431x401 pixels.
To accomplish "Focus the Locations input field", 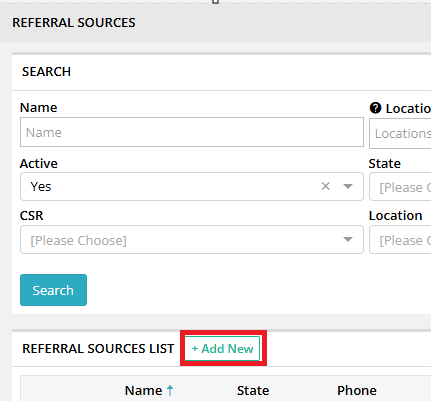I will point(400,134).
